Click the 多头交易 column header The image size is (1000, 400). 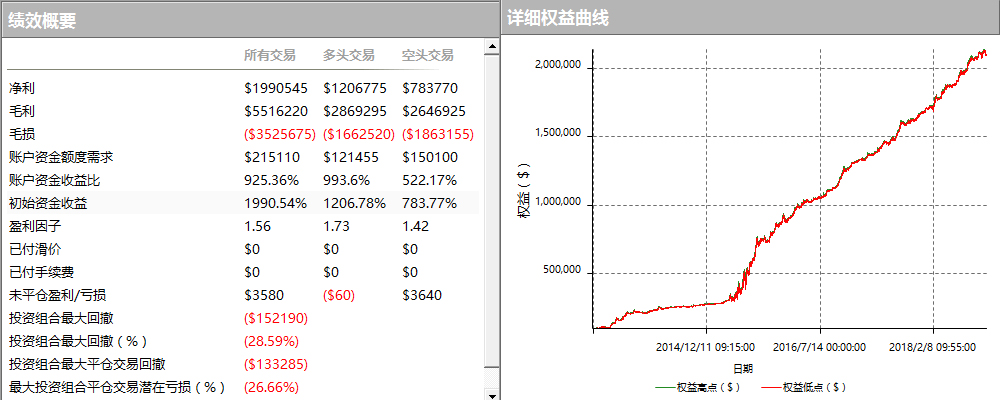(349, 55)
